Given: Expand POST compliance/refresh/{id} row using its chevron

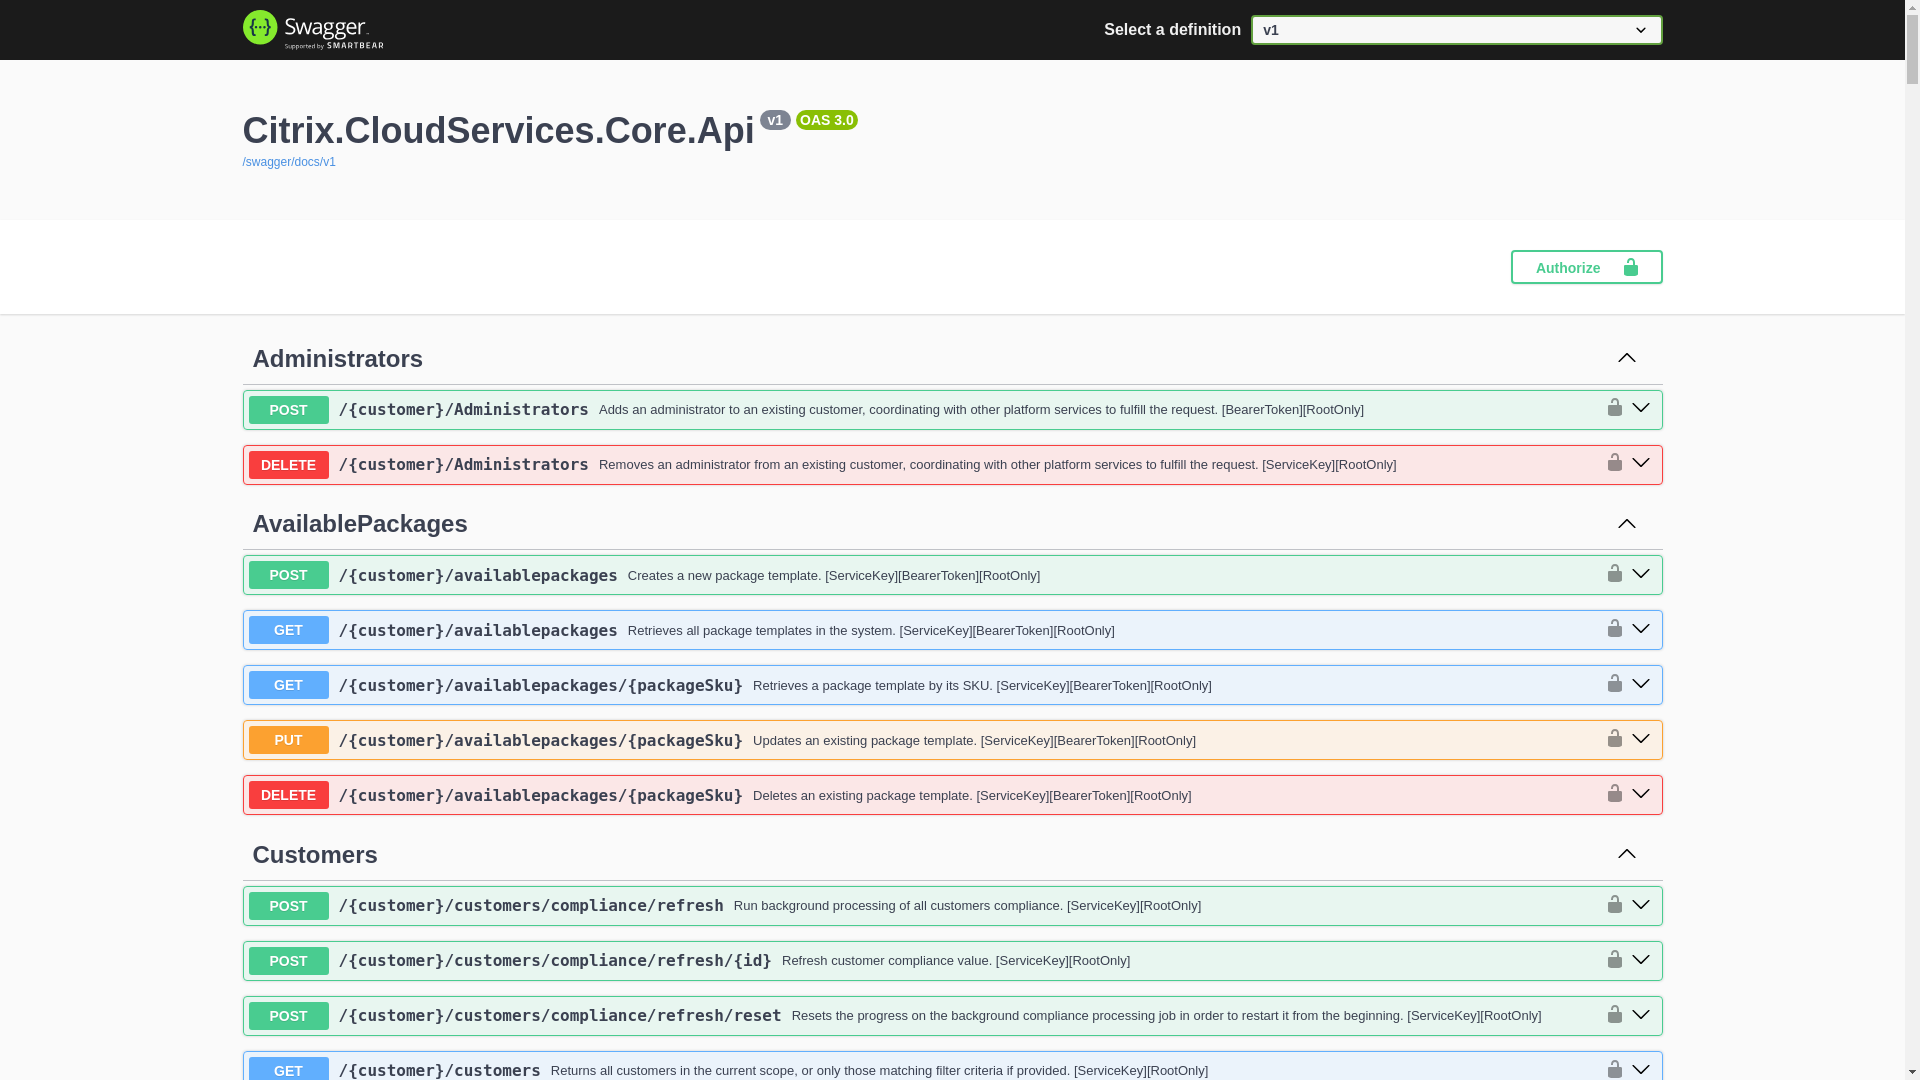Looking at the screenshot, I should (x=1641, y=960).
